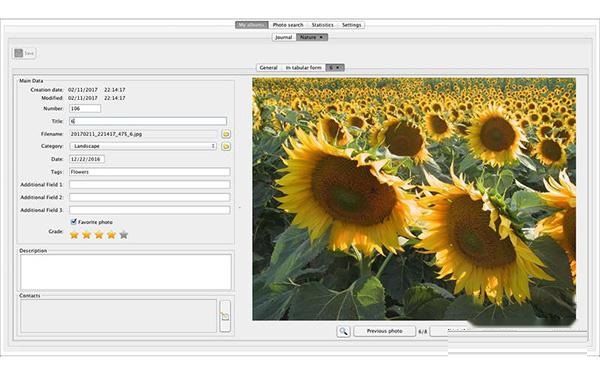Image resolution: width=600 pixels, height=375 pixels.
Task: Open the contacts picker icon
Action: tap(225, 316)
